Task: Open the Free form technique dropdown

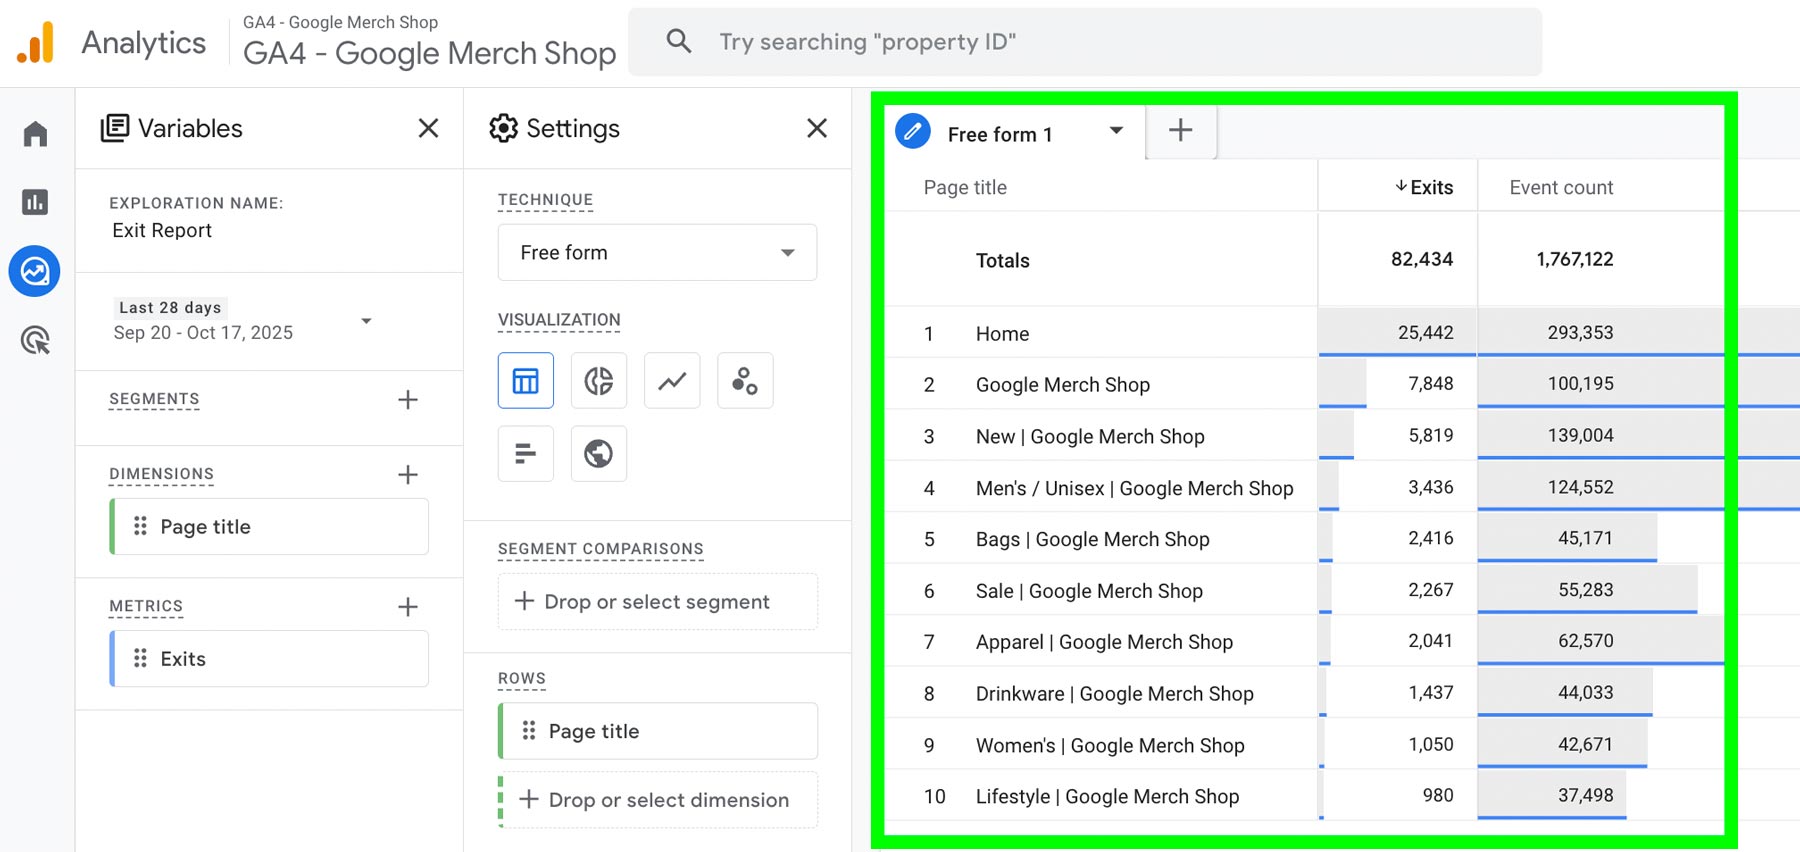Action: click(x=657, y=253)
